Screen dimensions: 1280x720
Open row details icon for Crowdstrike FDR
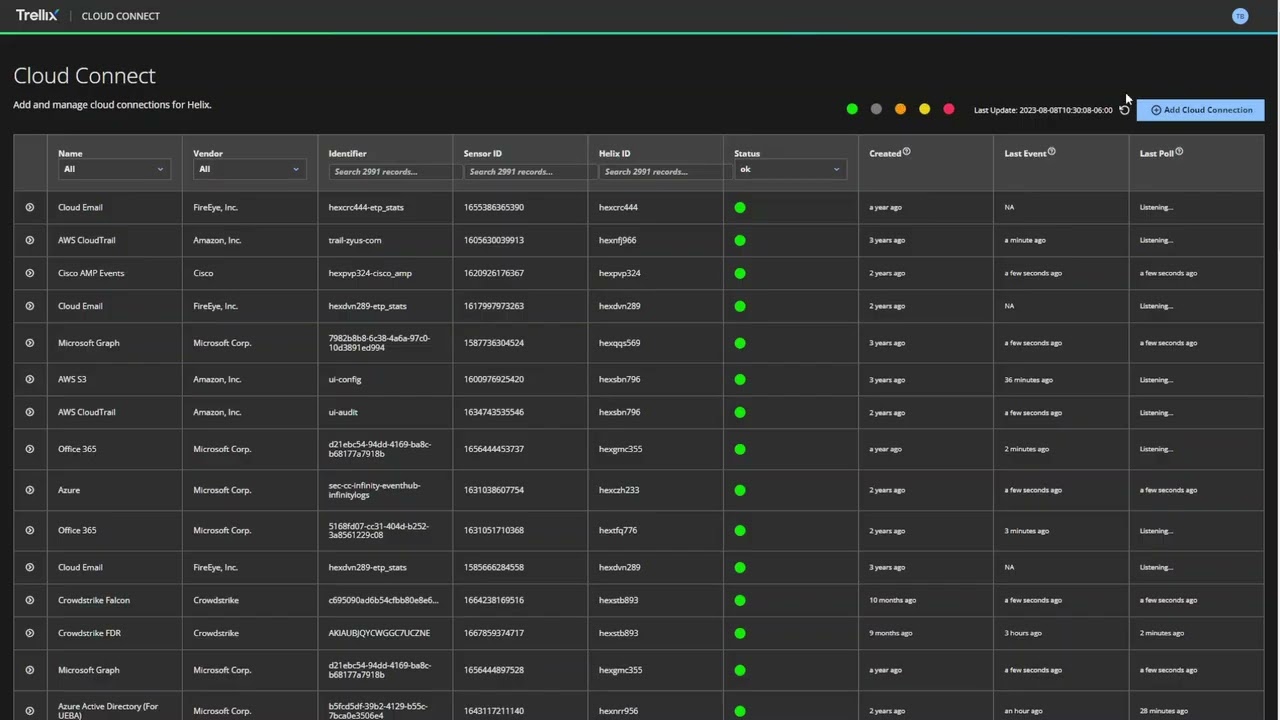pyautogui.click(x=30, y=633)
